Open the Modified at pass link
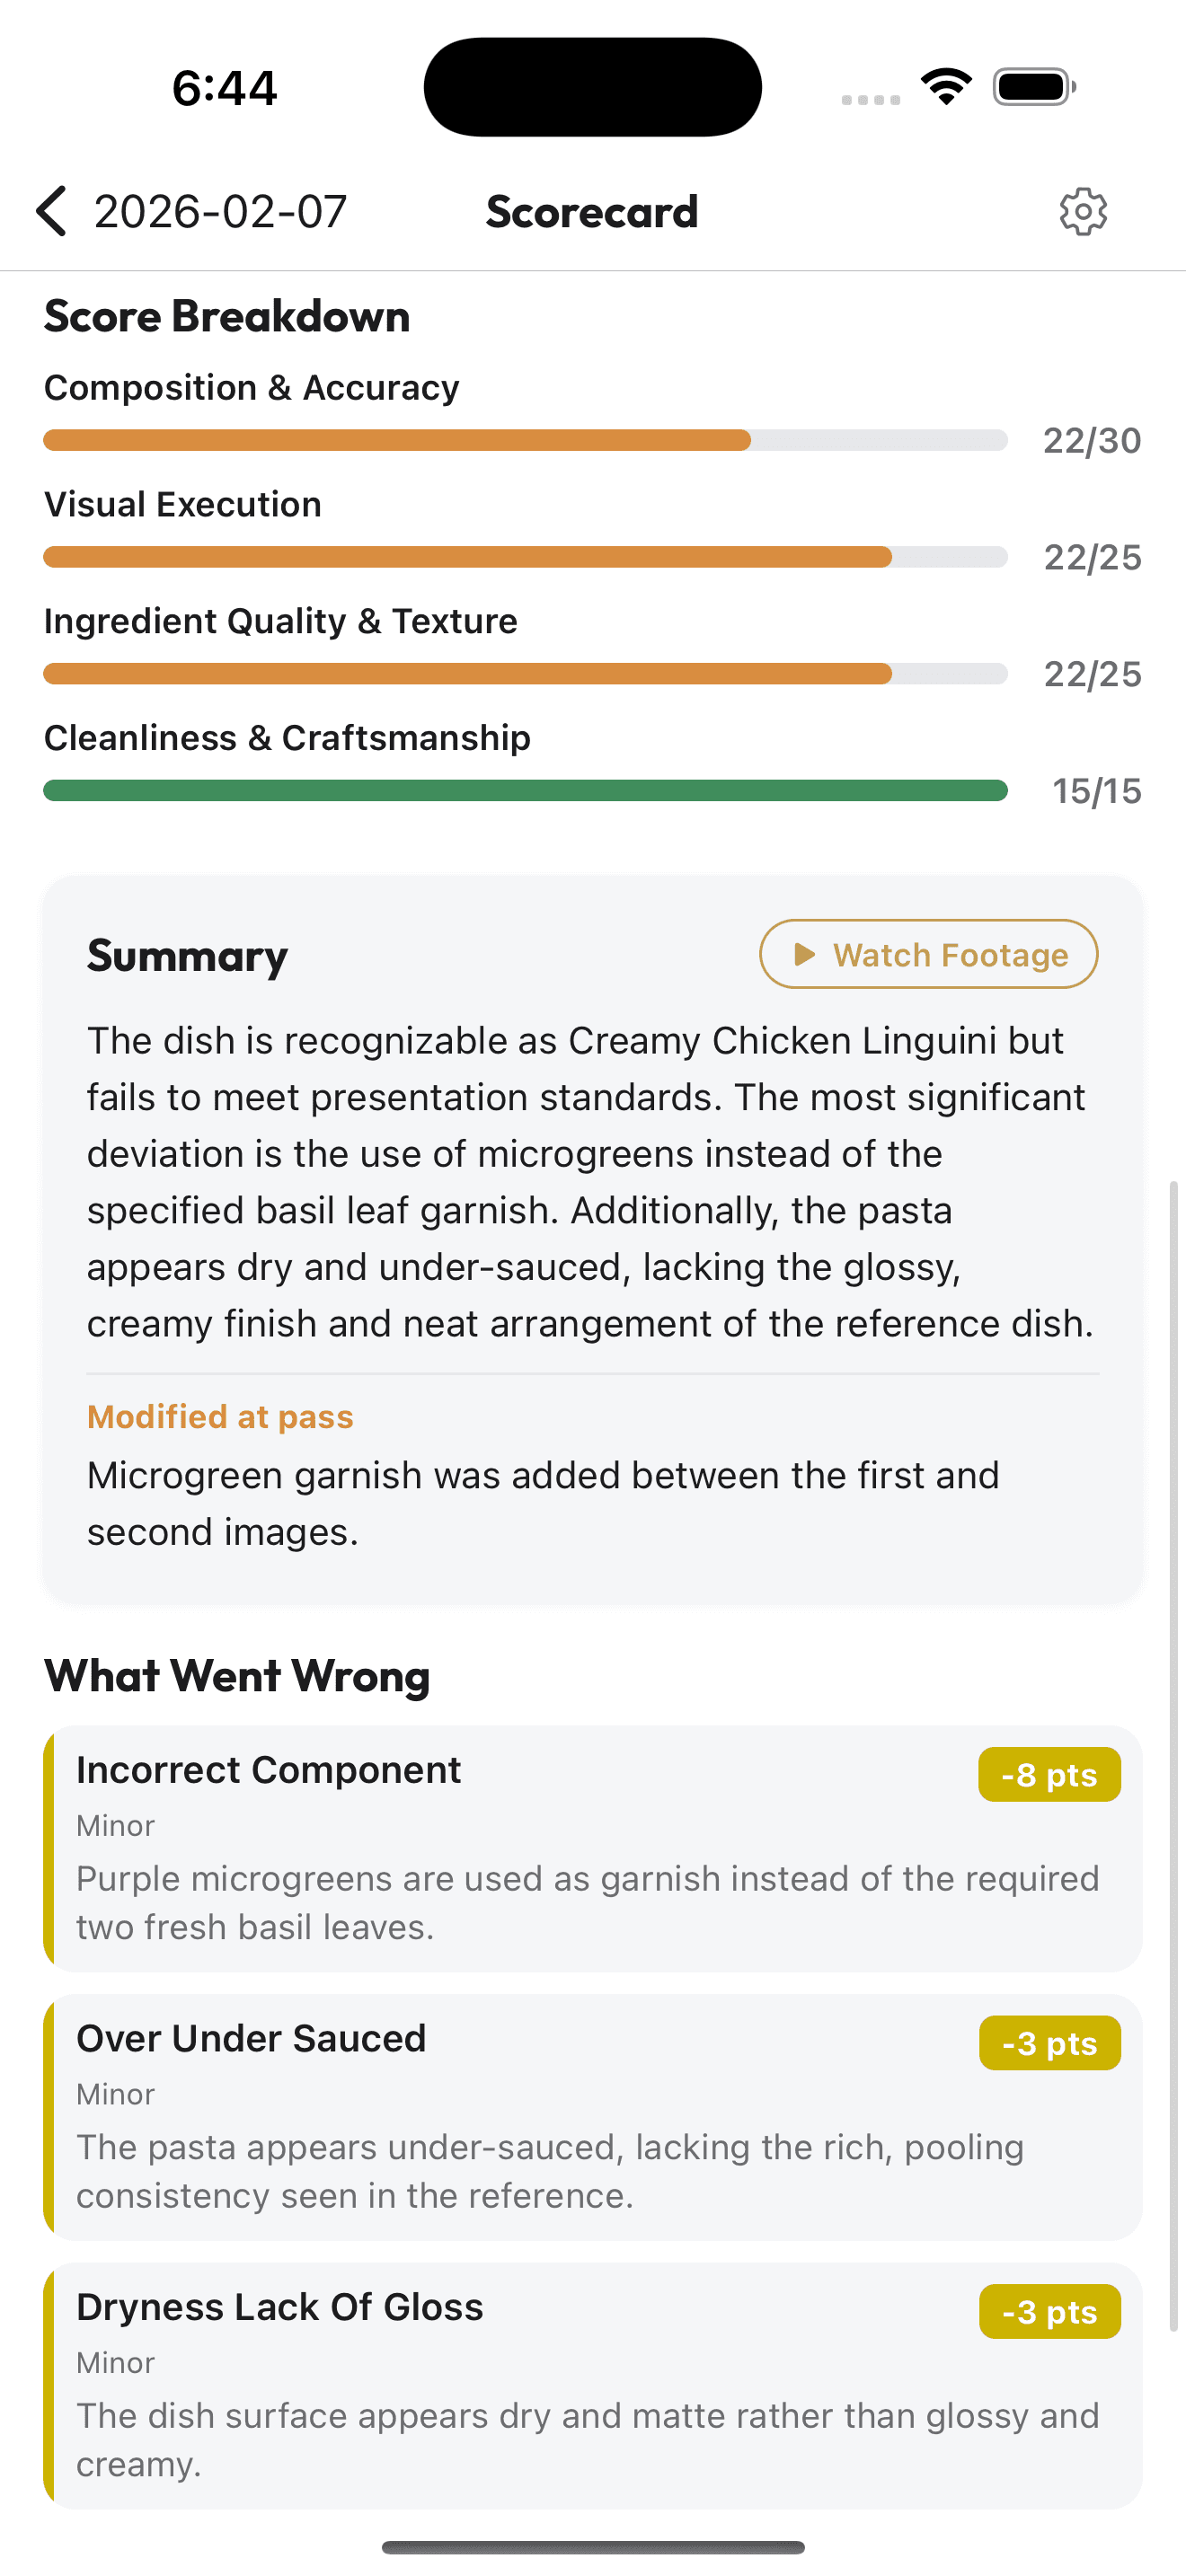 (220, 1416)
